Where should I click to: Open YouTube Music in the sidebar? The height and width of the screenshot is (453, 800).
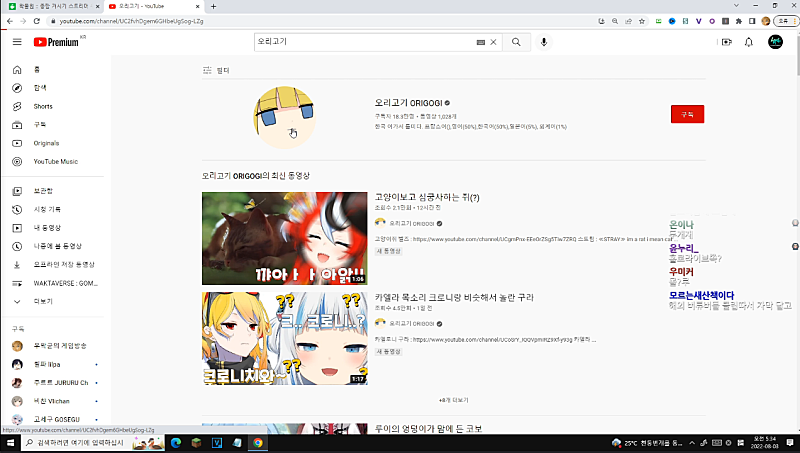click(53, 161)
